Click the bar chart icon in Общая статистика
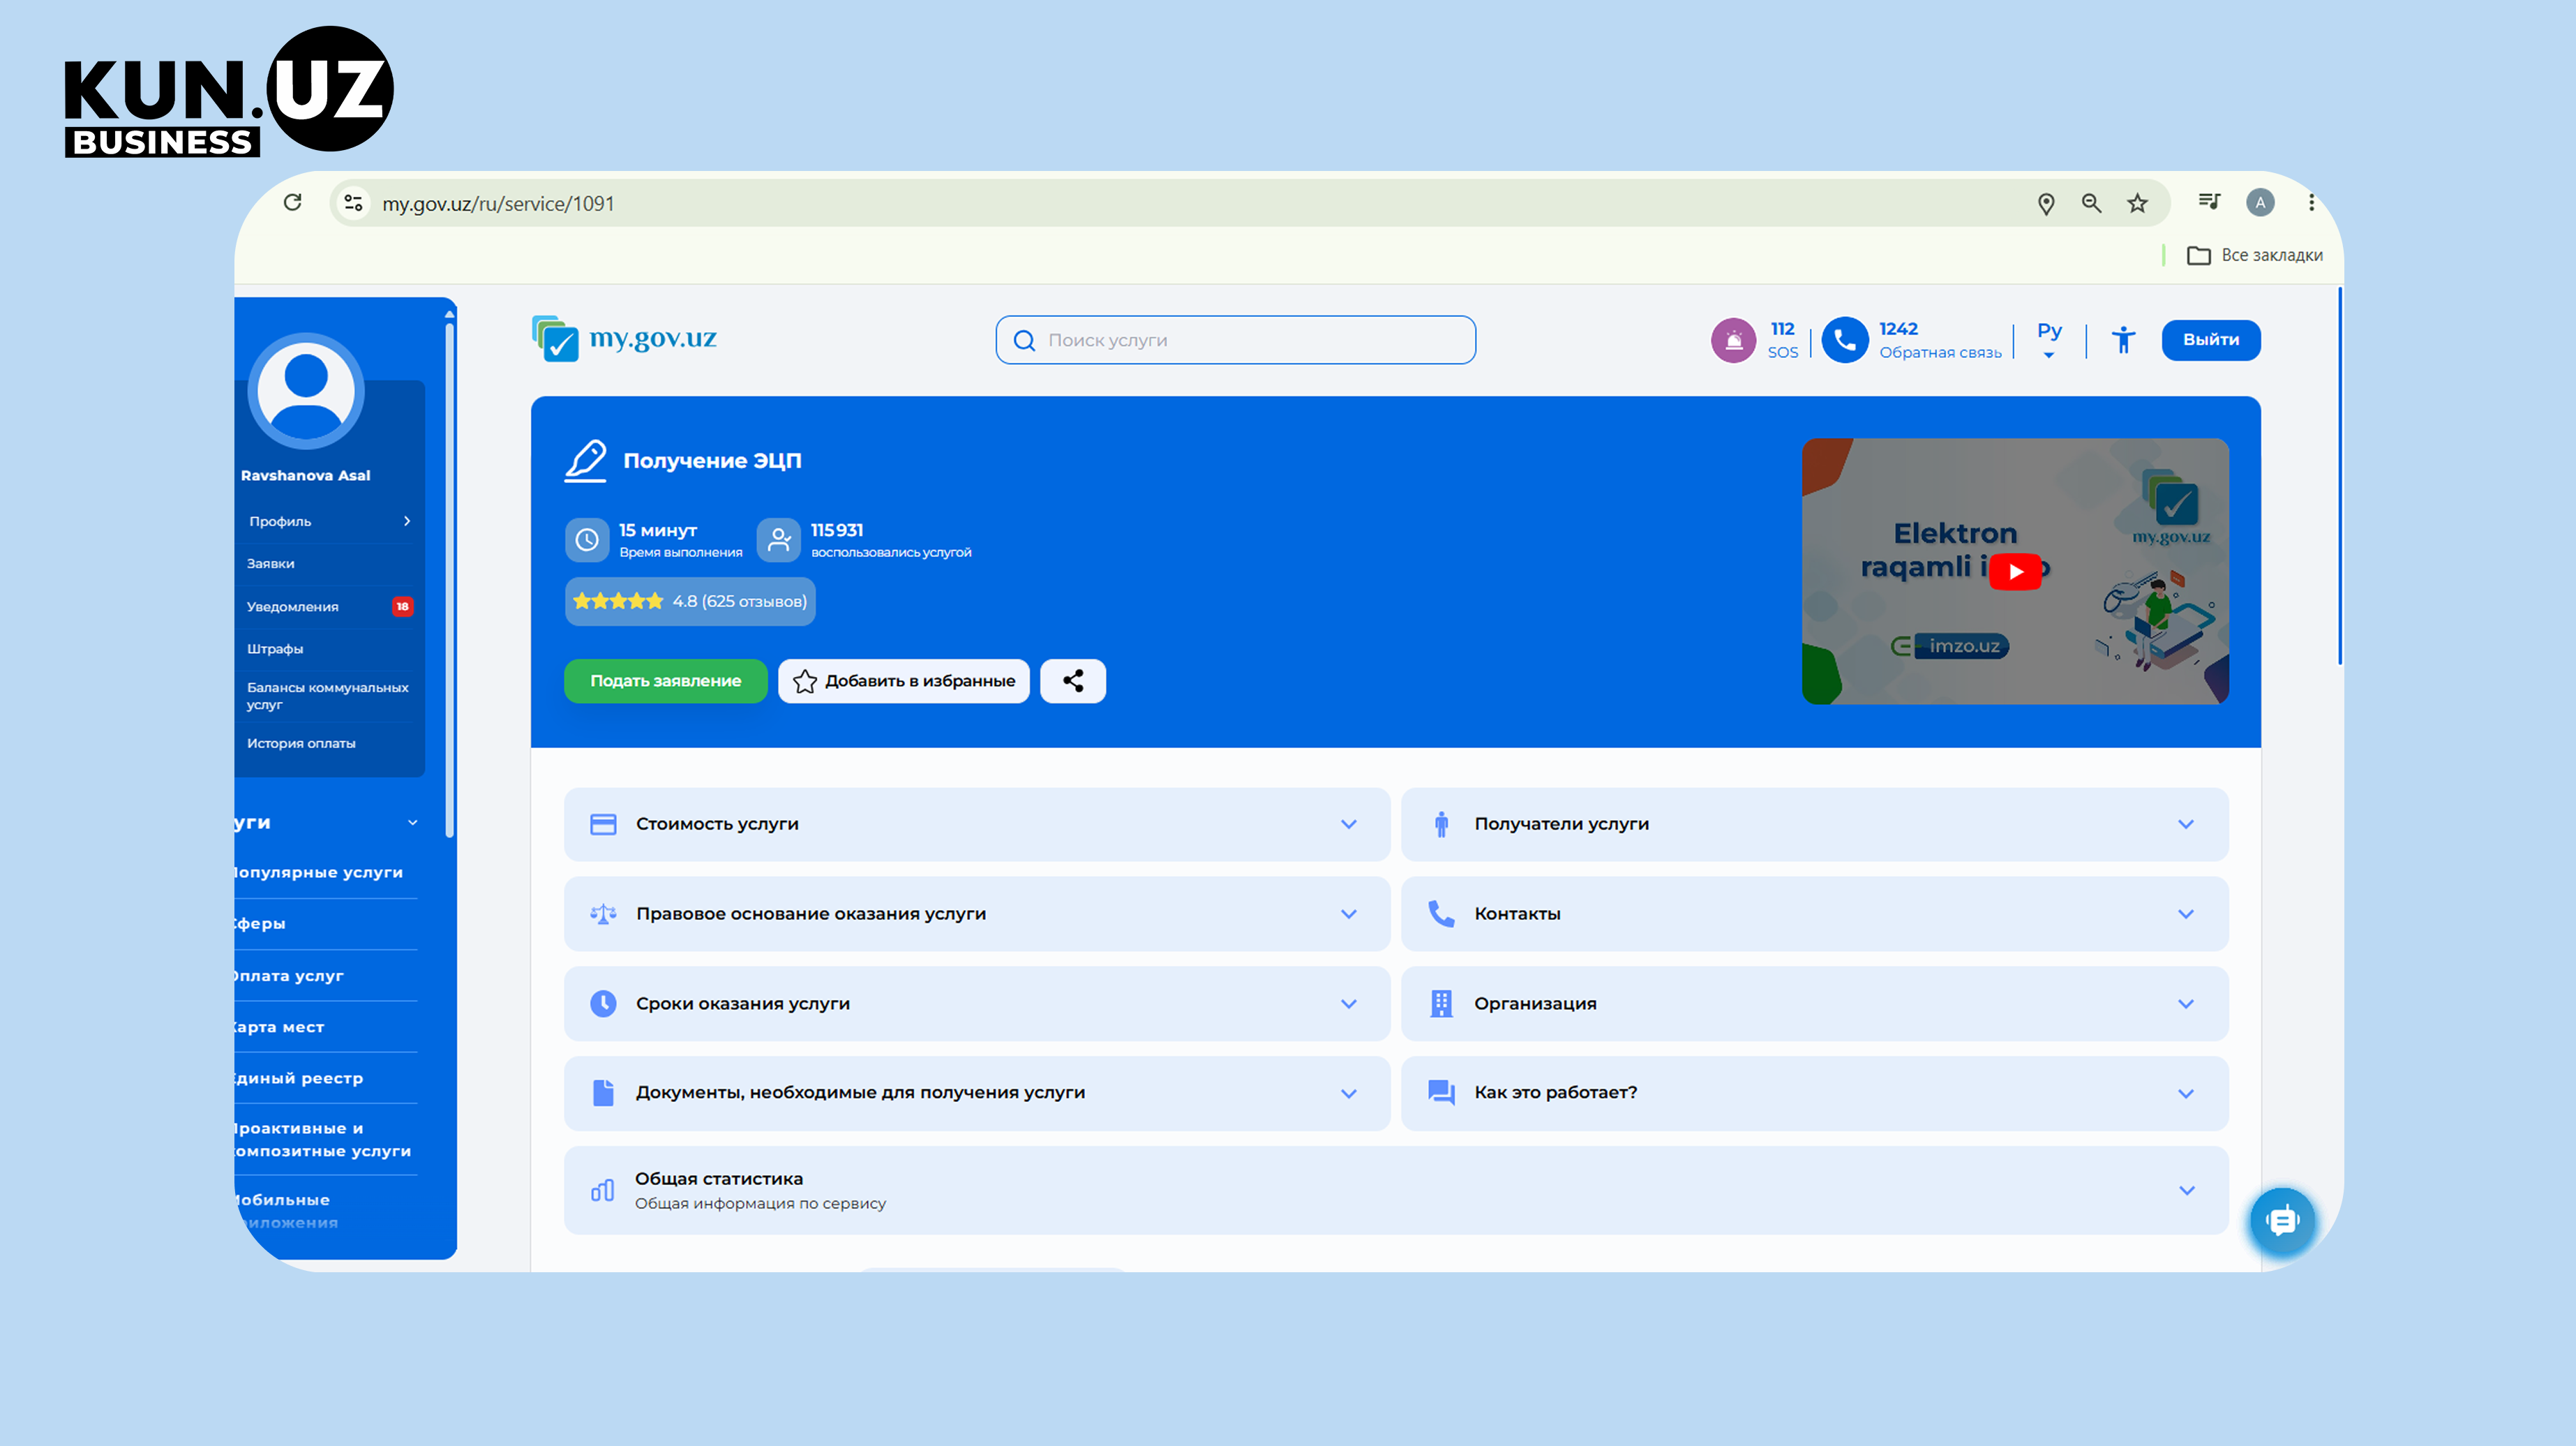Image resolution: width=2576 pixels, height=1446 pixels. pos(603,1190)
